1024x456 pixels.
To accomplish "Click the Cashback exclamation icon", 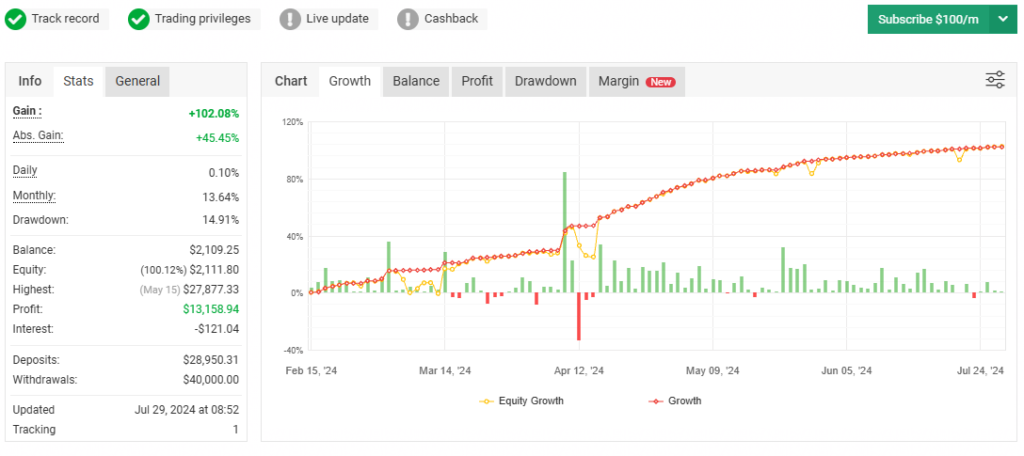I will click(408, 19).
